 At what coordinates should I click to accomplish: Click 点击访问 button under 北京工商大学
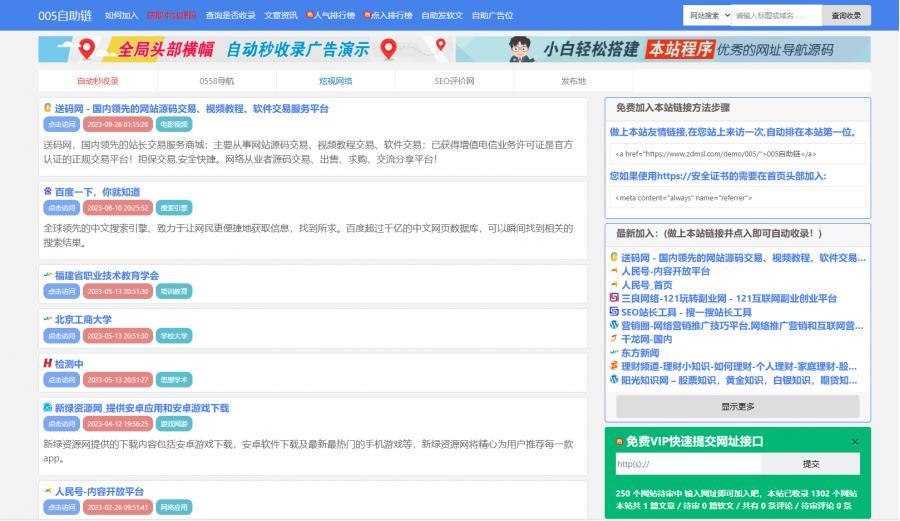61,336
